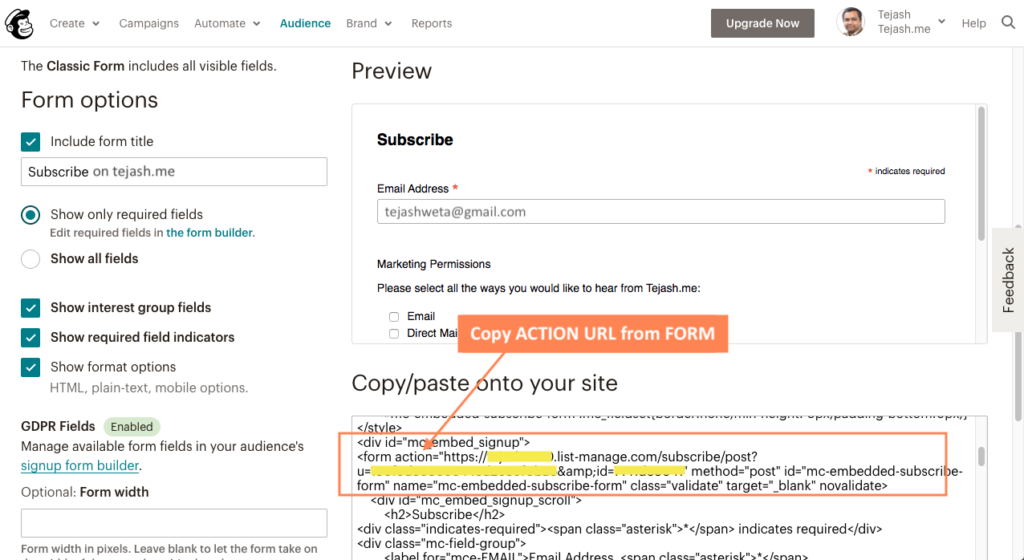
Task: Click the Upgrade Now button
Action: pyautogui.click(x=762, y=23)
